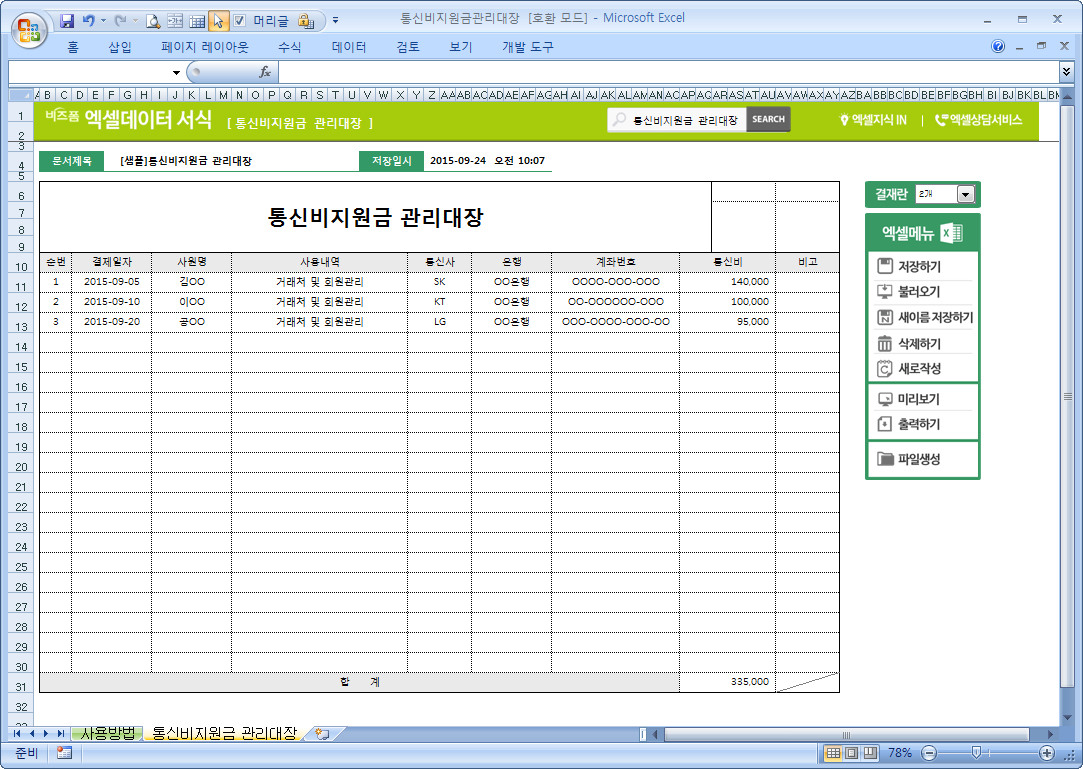
Task: Toggle the select objects arrow tool
Action: (218, 20)
